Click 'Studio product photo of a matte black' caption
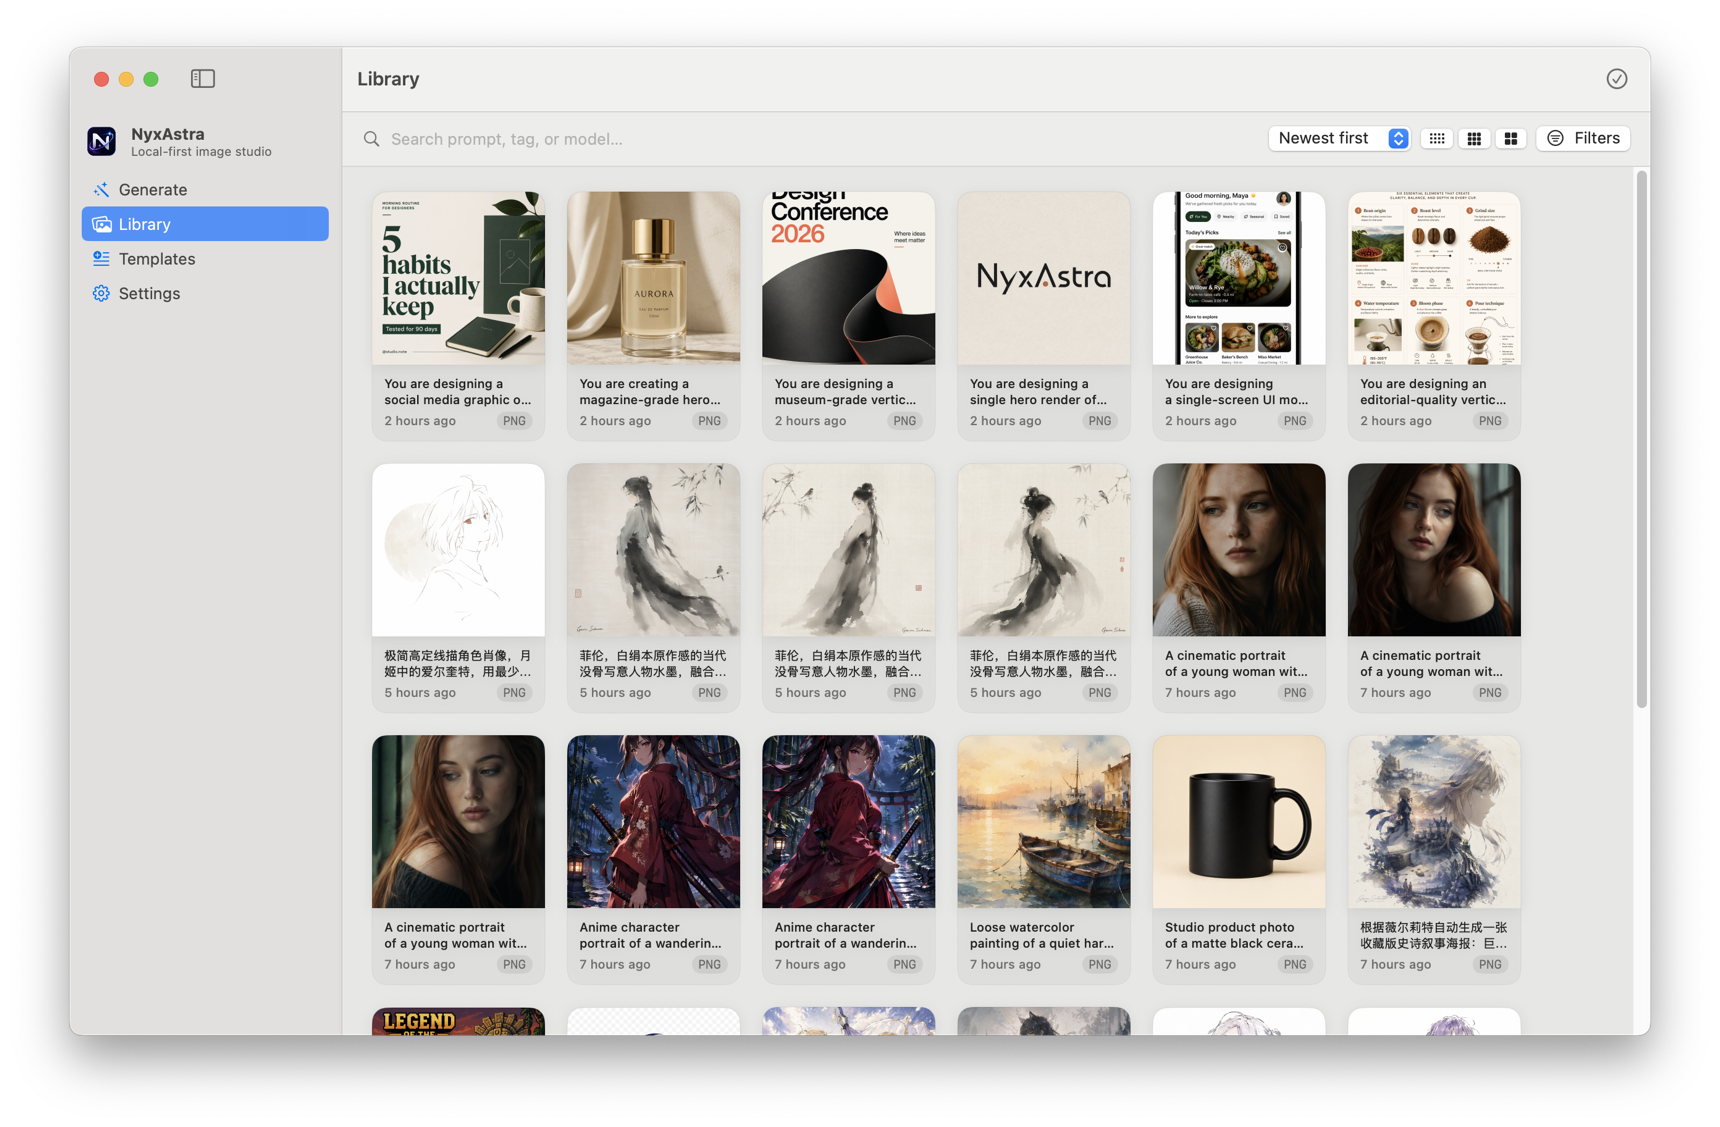The width and height of the screenshot is (1720, 1127). coord(1234,936)
